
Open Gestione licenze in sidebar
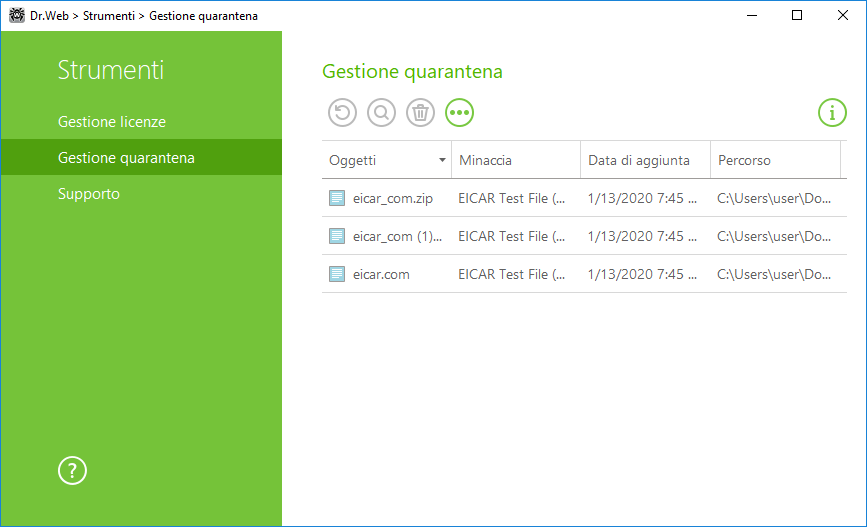coord(112,122)
